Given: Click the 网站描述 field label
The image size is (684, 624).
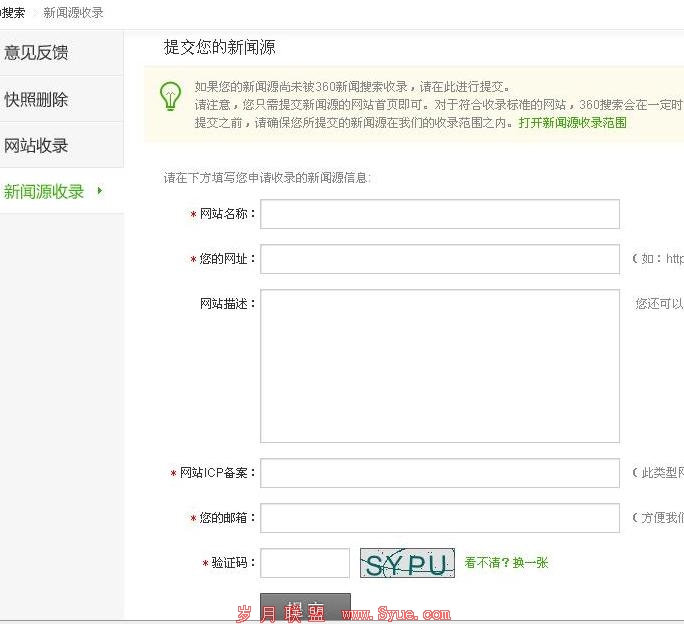Looking at the screenshot, I should (228, 304).
